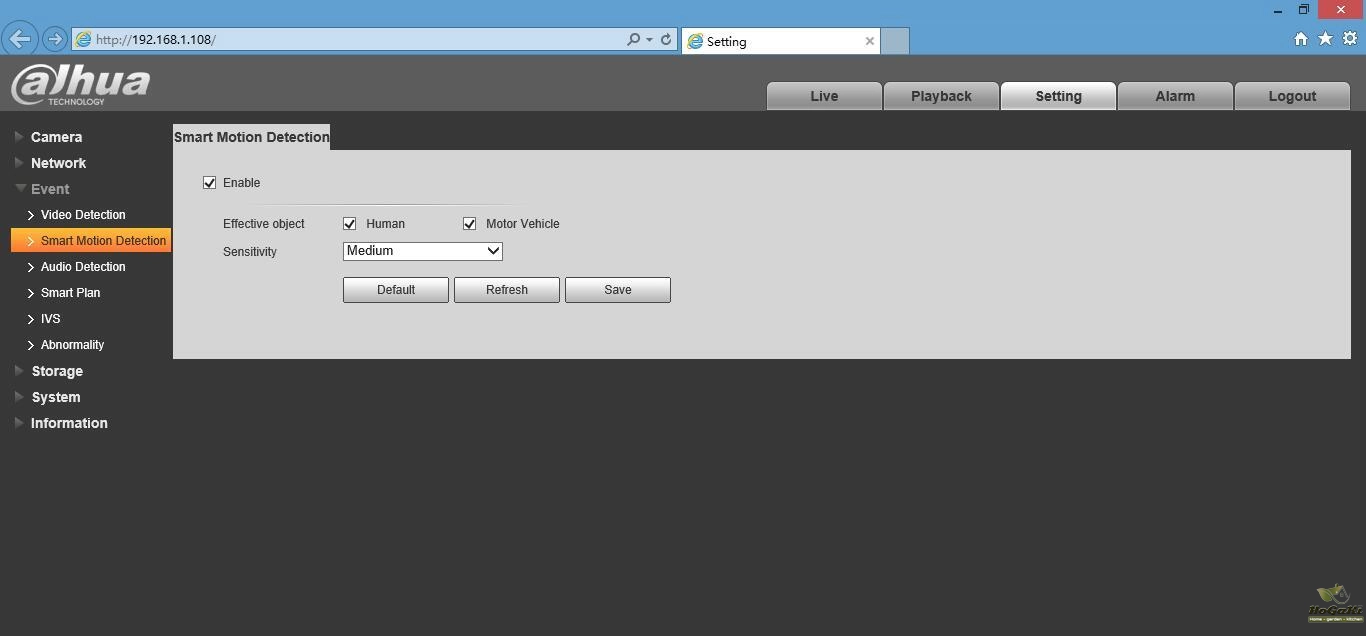This screenshot has width=1366, height=636.
Task: Expand the Camera menu section
Action: coord(56,137)
